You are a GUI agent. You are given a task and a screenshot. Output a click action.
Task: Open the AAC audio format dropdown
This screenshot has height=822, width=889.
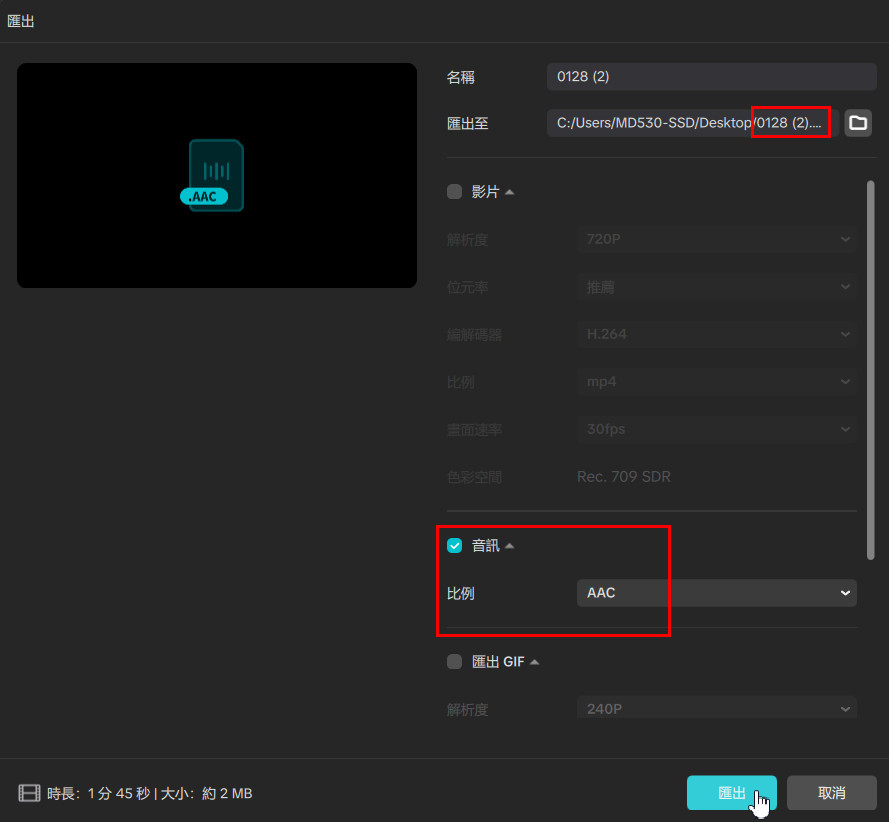click(x=716, y=593)
